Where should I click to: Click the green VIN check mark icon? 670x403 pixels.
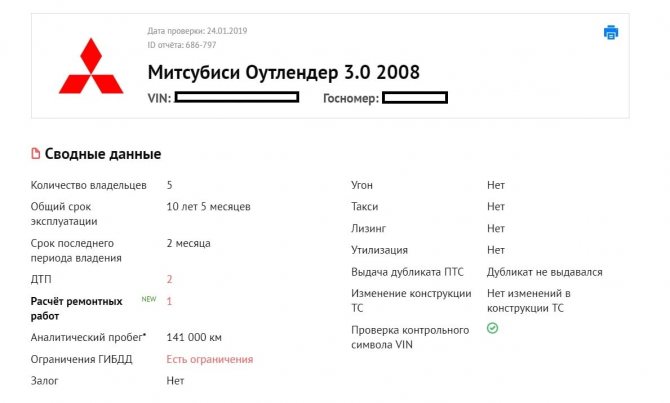click(492, 328)
